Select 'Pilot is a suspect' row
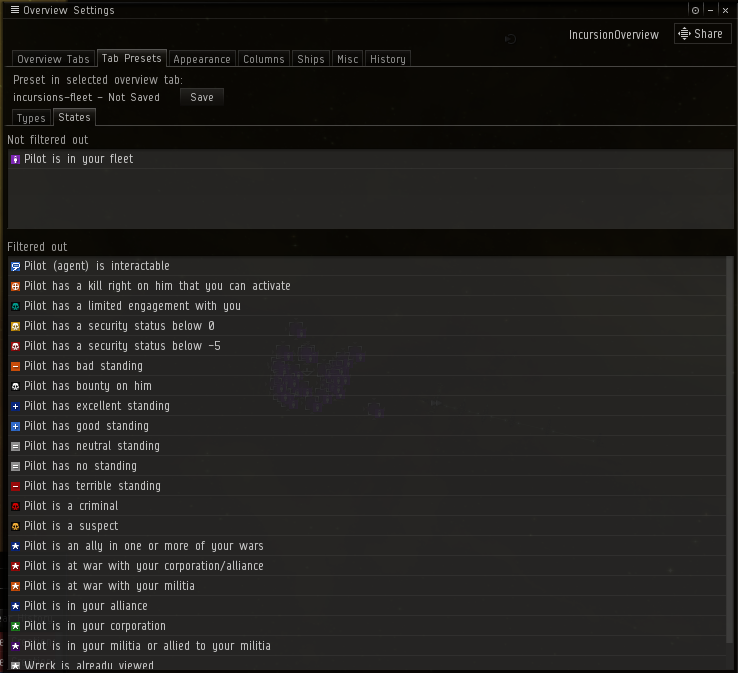Image resolution: width=738 pixels, height=673 pixels. [x=367, y=526]
